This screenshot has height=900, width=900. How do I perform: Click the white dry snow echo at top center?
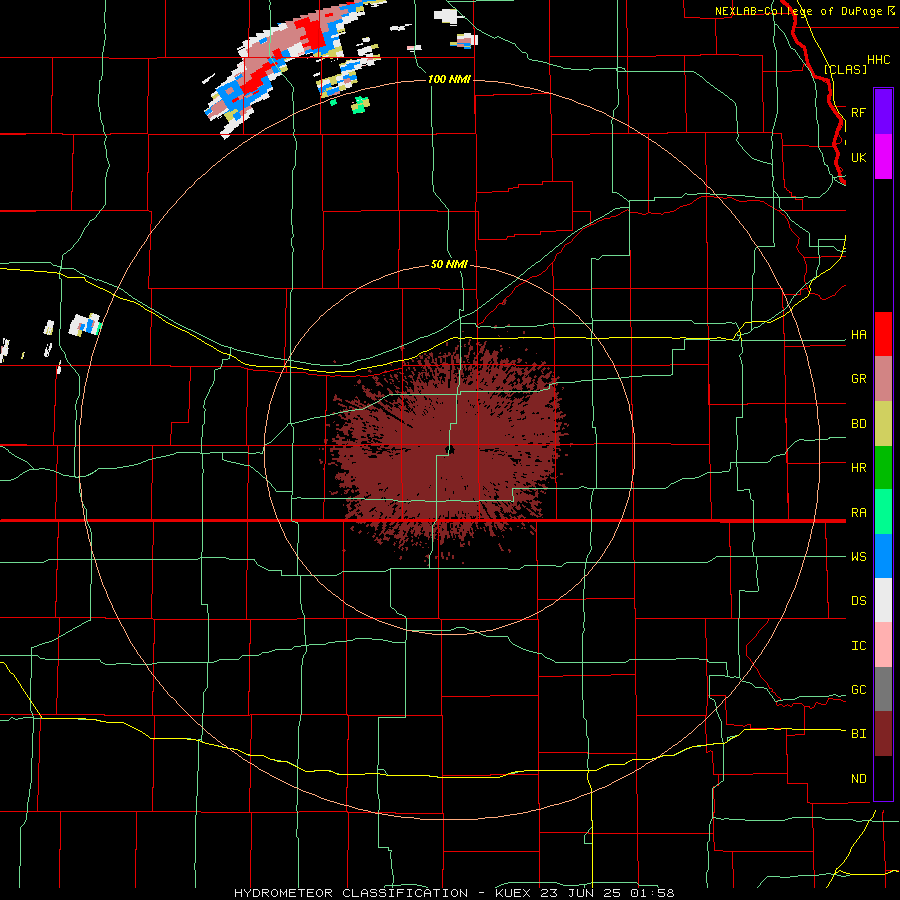[445, 15]
